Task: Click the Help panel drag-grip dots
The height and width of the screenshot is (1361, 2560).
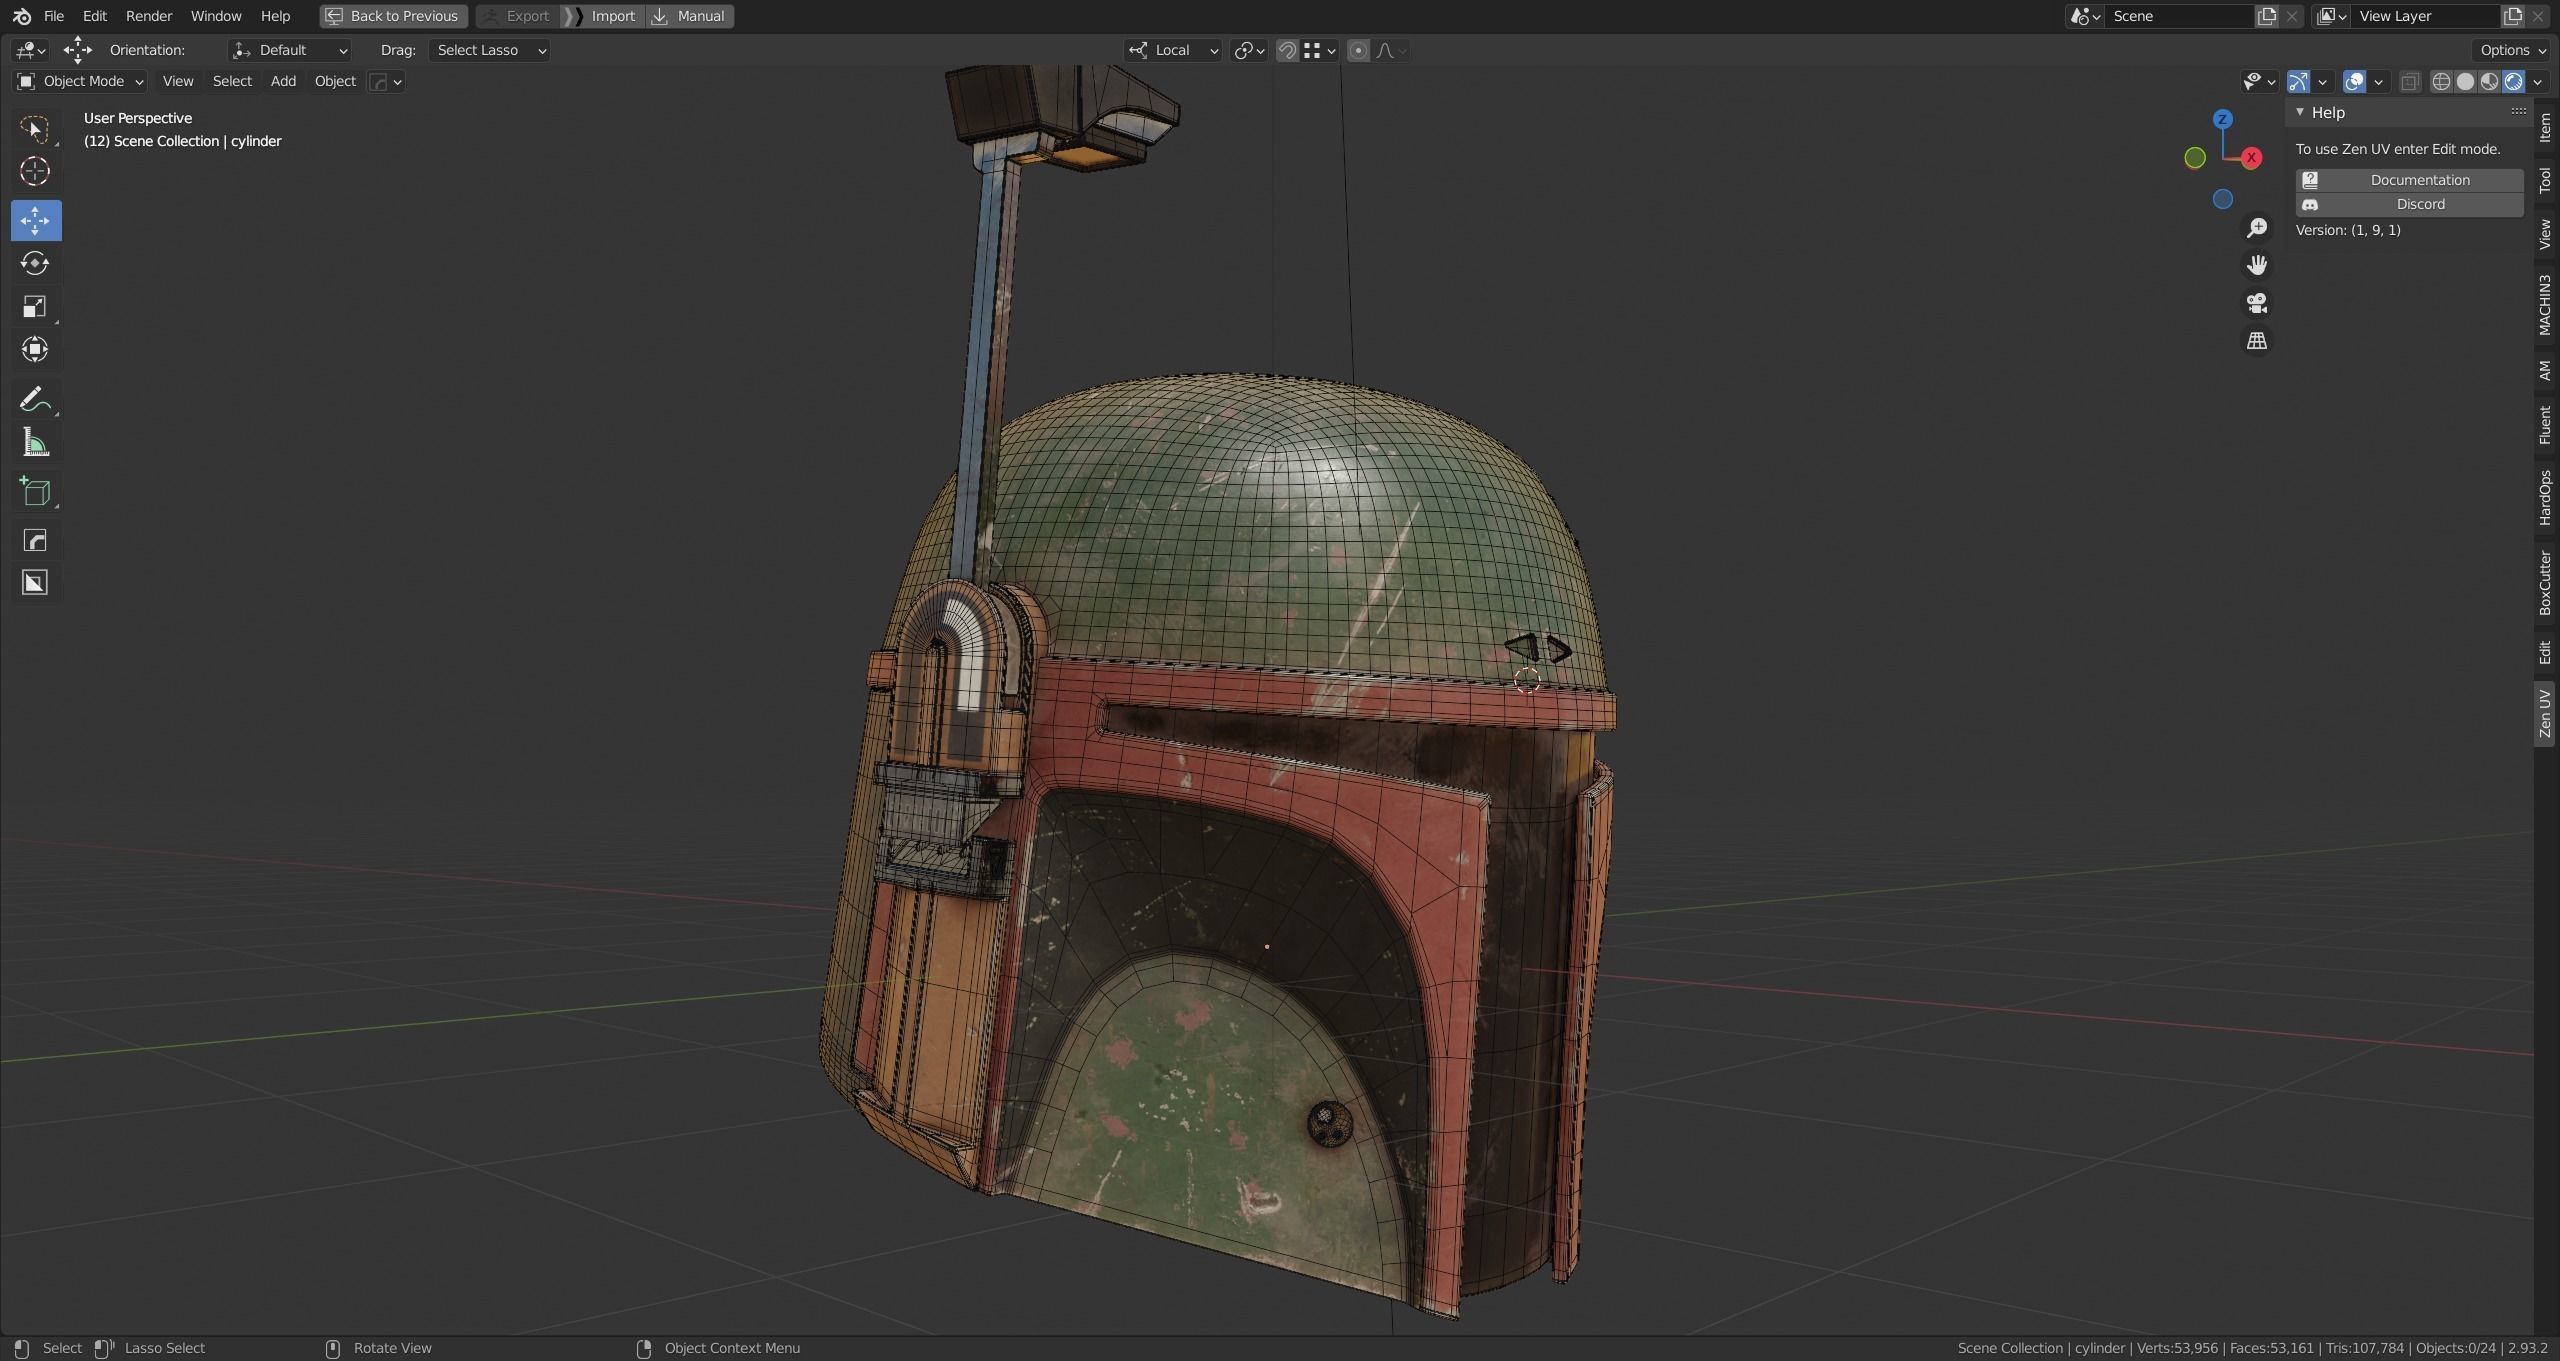Action: [x=2518, y=112]
